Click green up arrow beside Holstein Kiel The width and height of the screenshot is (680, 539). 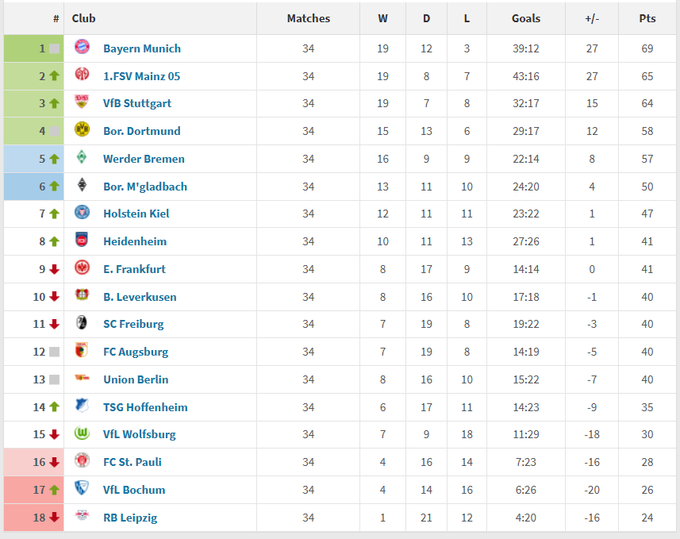tap(54, 214)
